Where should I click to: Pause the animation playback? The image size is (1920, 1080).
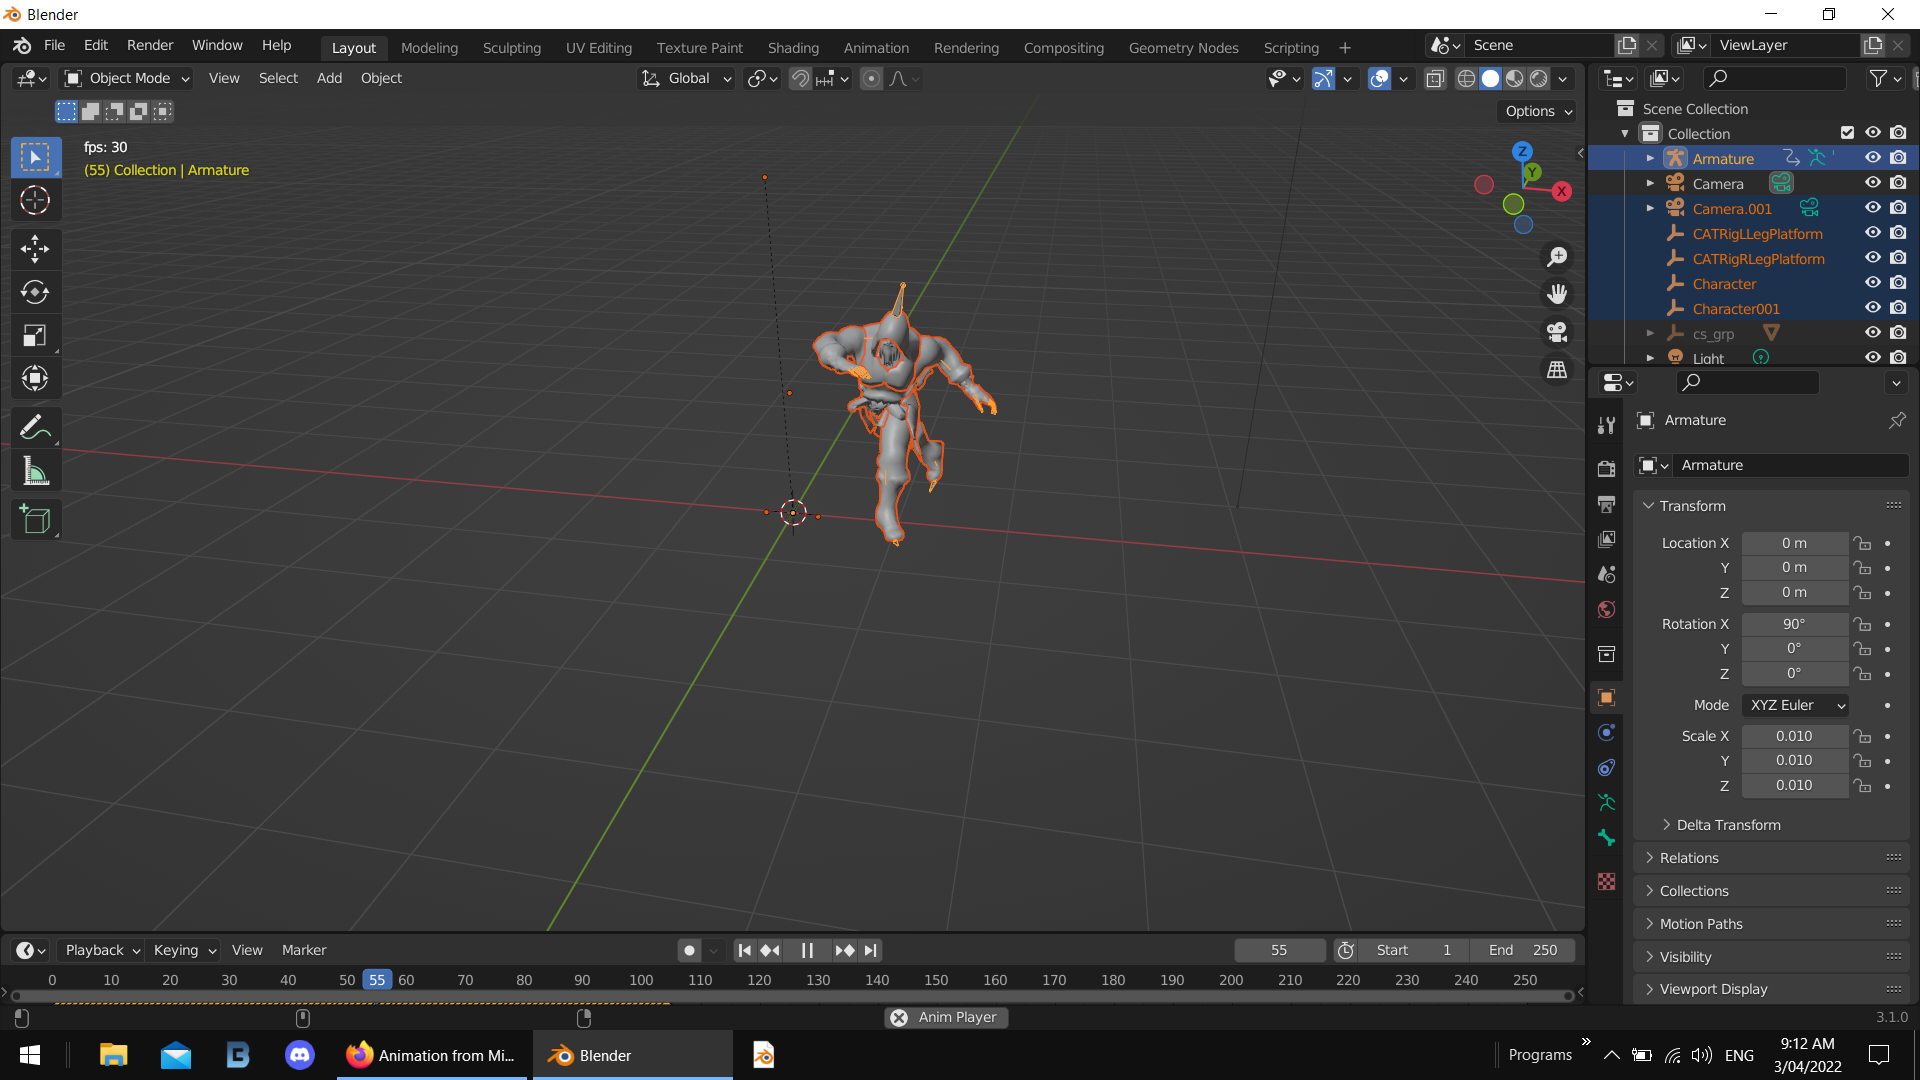[806, 950]
